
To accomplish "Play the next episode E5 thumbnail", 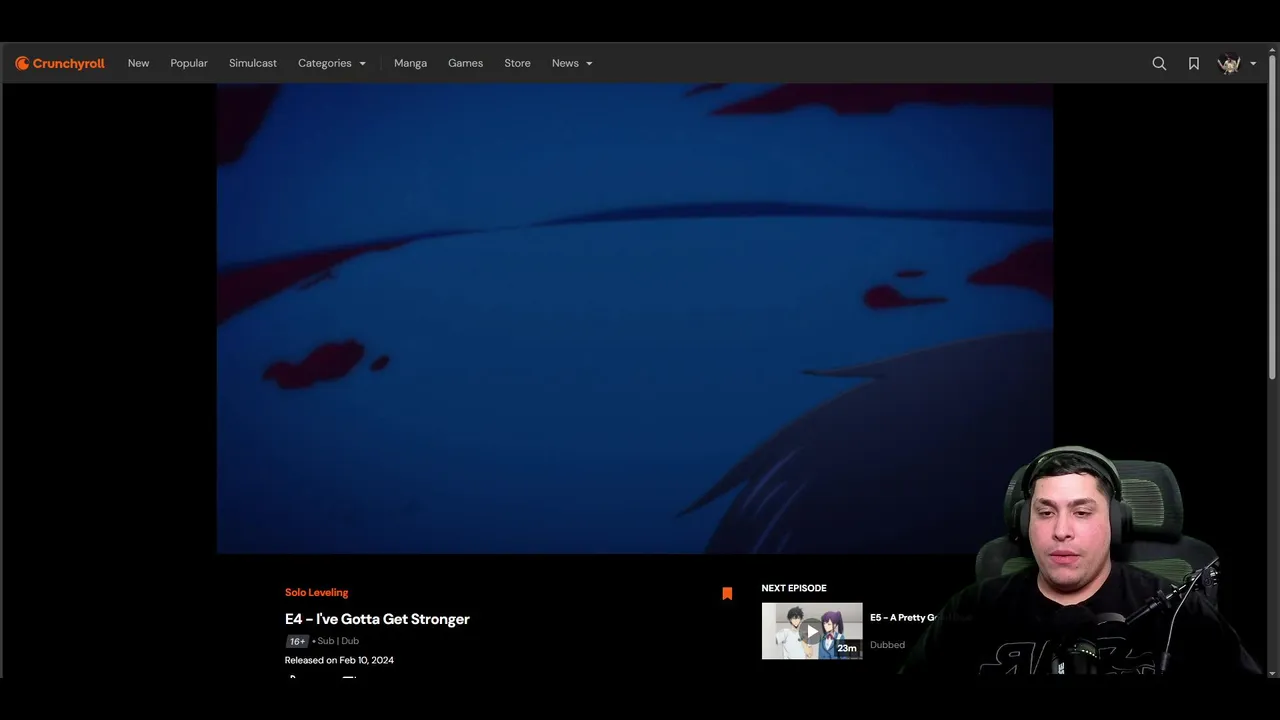I will point(812,631).
